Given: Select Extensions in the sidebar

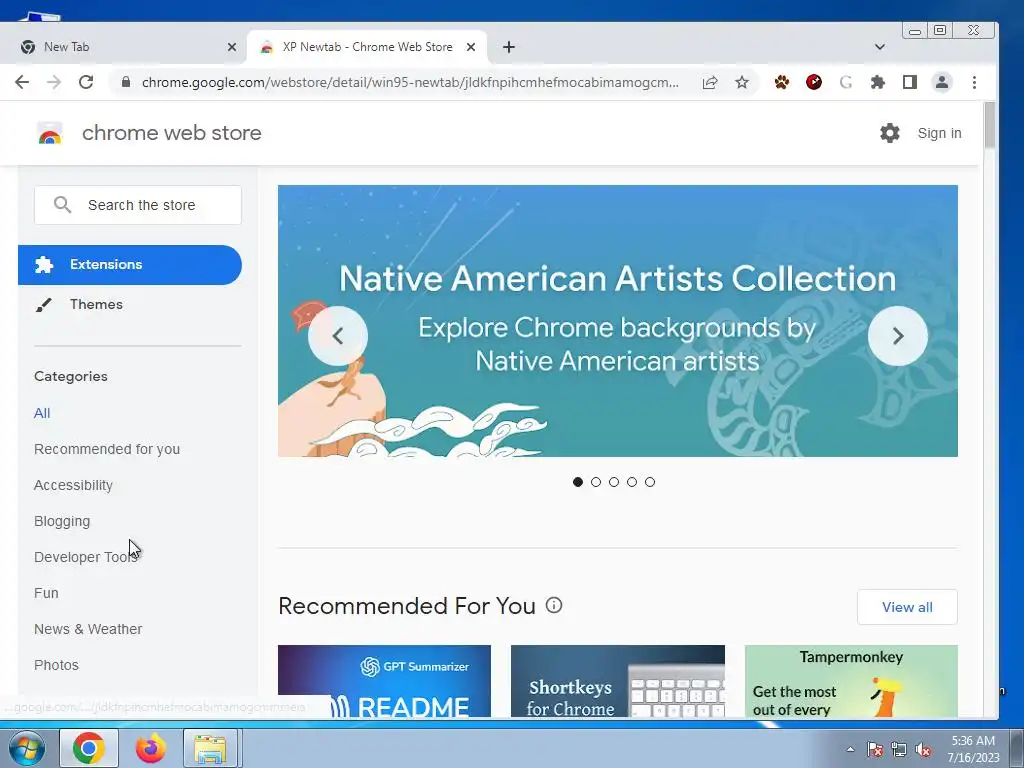Looking at the screenshot, I should [x=129, y=264].
